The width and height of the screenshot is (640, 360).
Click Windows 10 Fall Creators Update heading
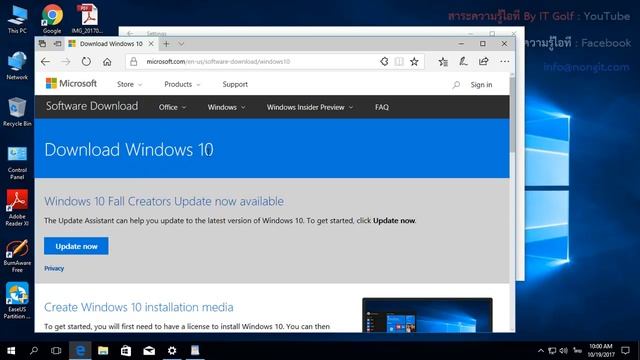point(164,201)
